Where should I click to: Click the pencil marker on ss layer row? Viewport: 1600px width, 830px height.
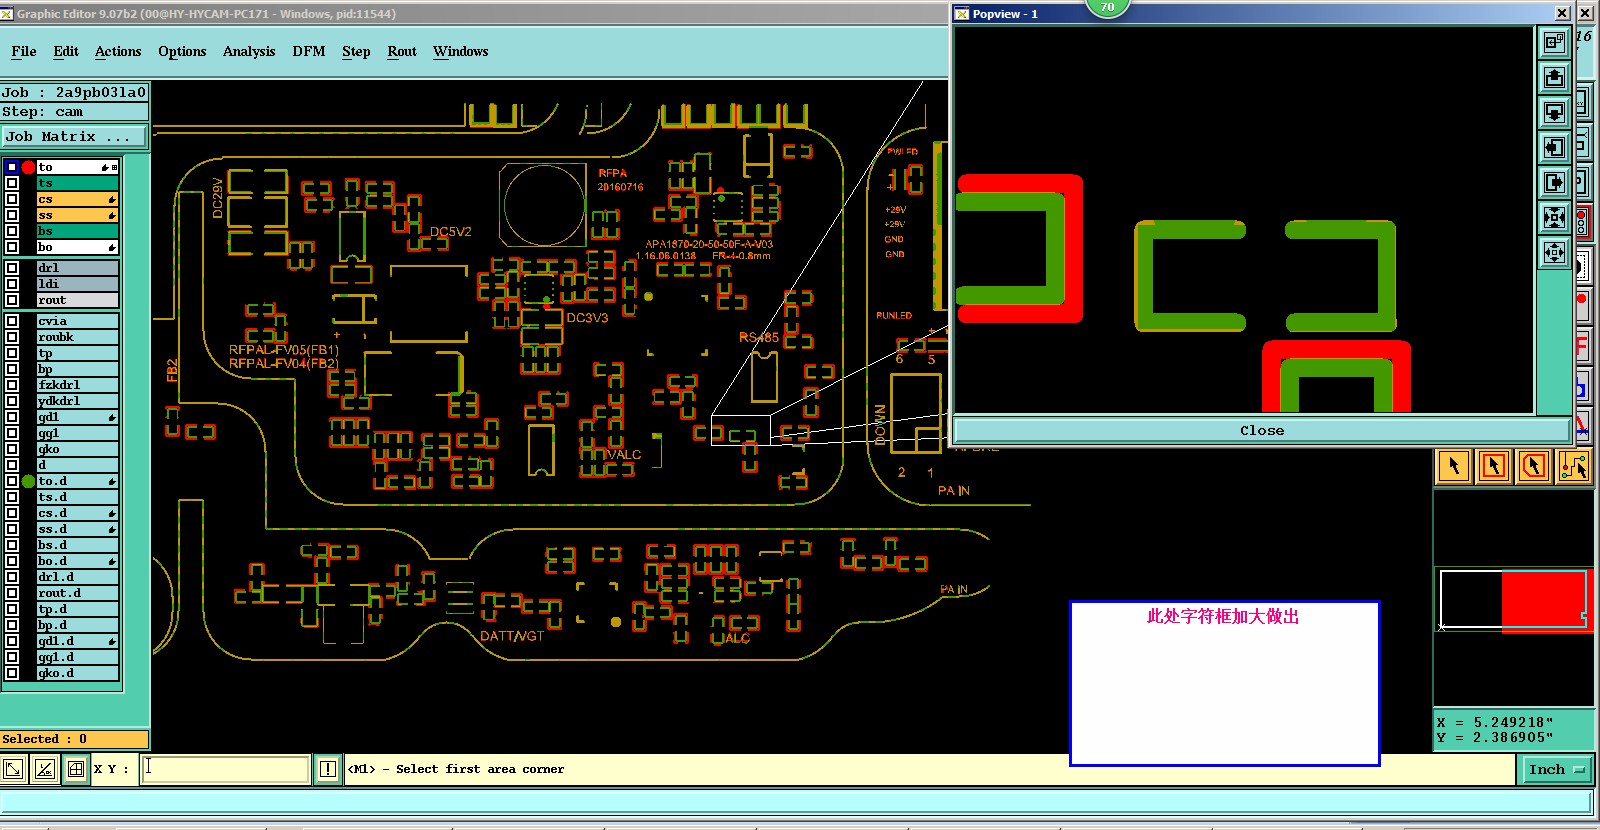112,216
